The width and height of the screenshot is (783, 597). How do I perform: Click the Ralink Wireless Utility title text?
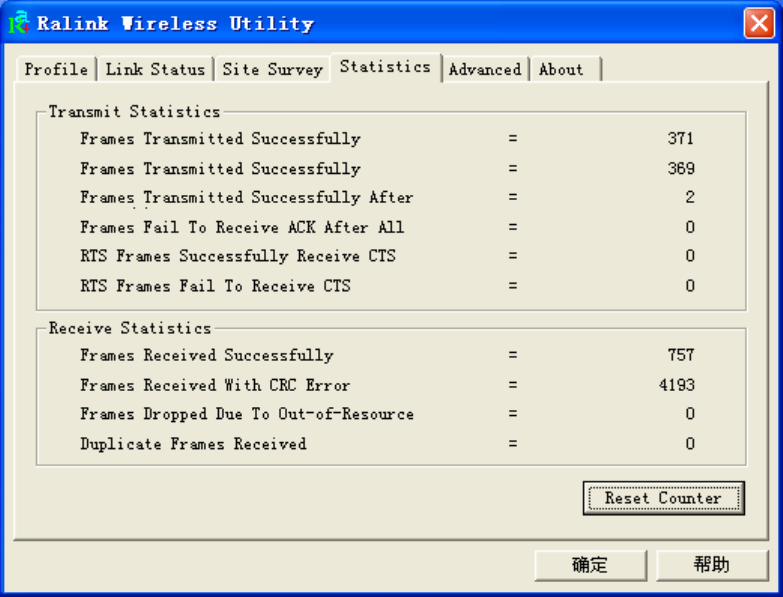[x=175, y=23]
